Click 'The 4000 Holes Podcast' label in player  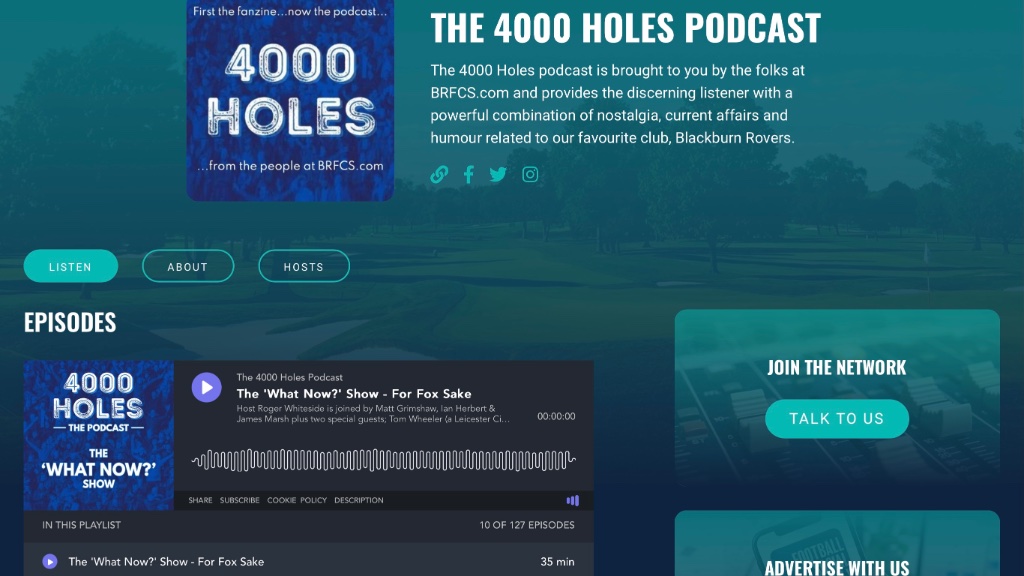coord(289,377)
